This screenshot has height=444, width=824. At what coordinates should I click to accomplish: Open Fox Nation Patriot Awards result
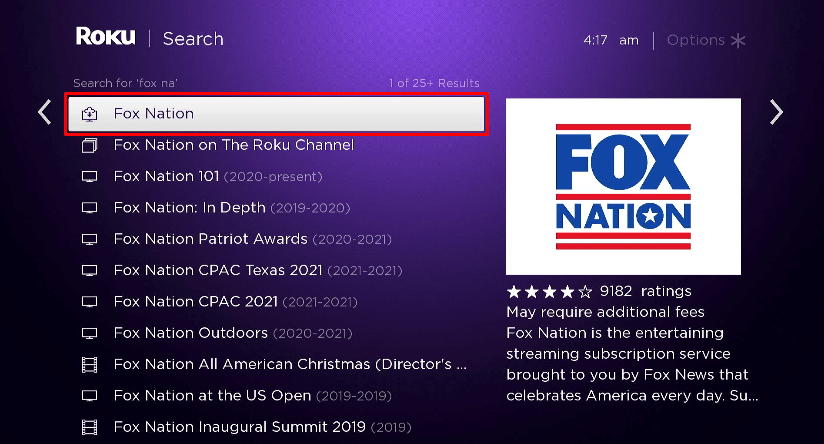[211, 239]
